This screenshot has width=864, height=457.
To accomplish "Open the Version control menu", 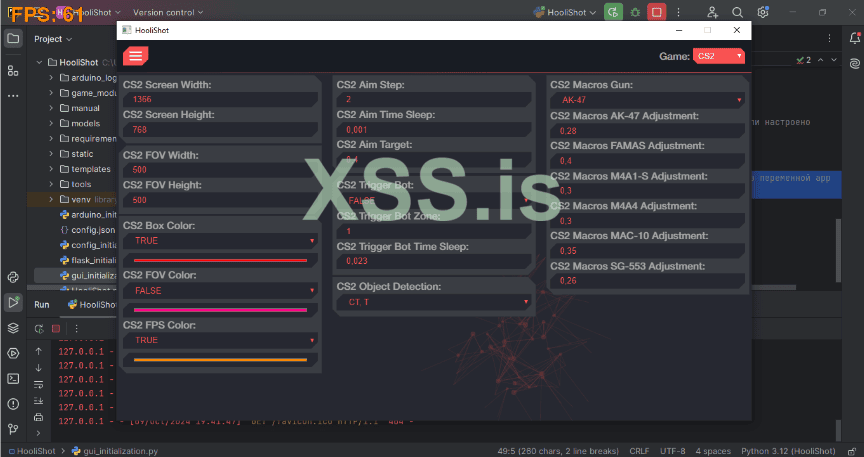I will point(168,12).
